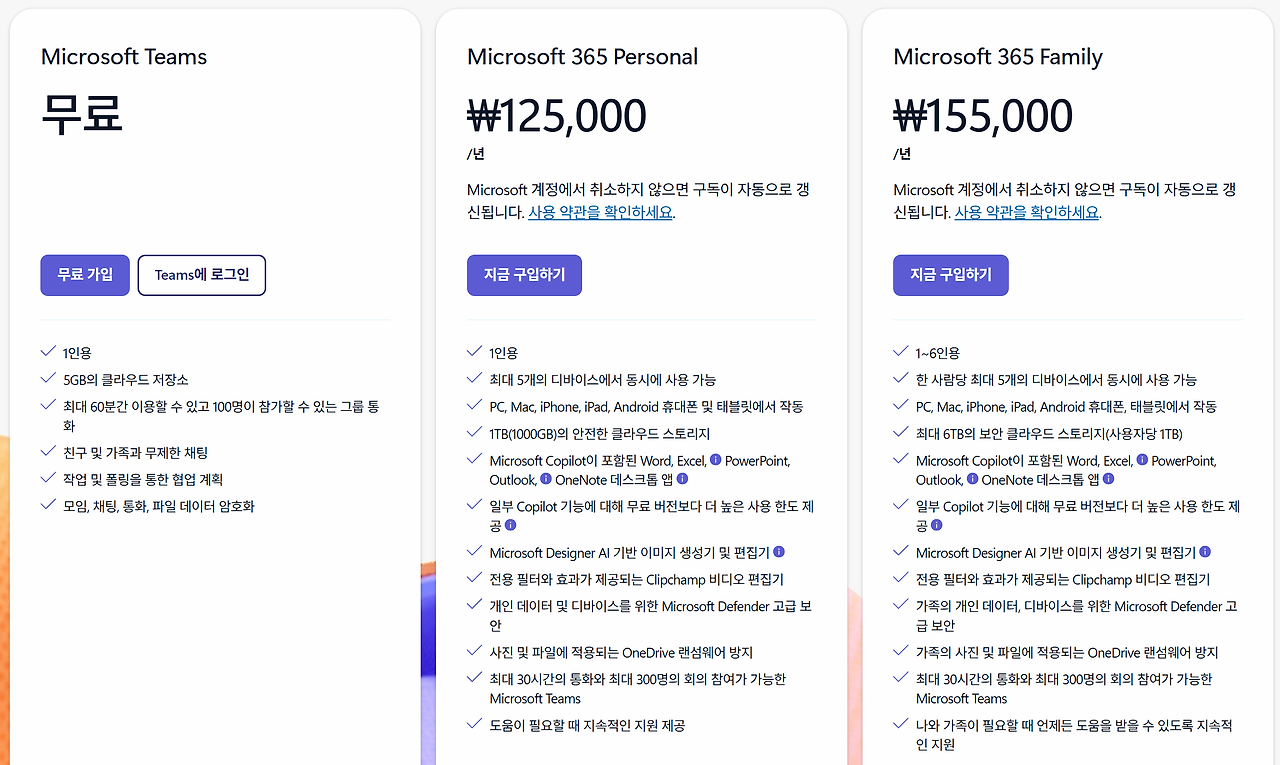Select the Microsoft 365 Personal plan heading
Viewport: 1280px width, 765px height.
click(x=583, y=57)
